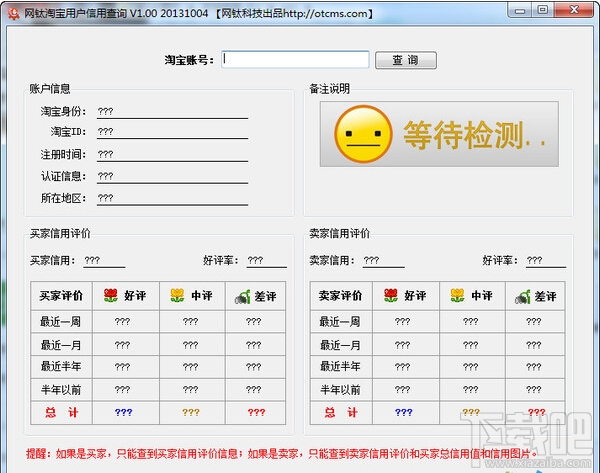Click the 所在地区 value field
This screenshot has width=600, height=473.
tap(172, 198)
